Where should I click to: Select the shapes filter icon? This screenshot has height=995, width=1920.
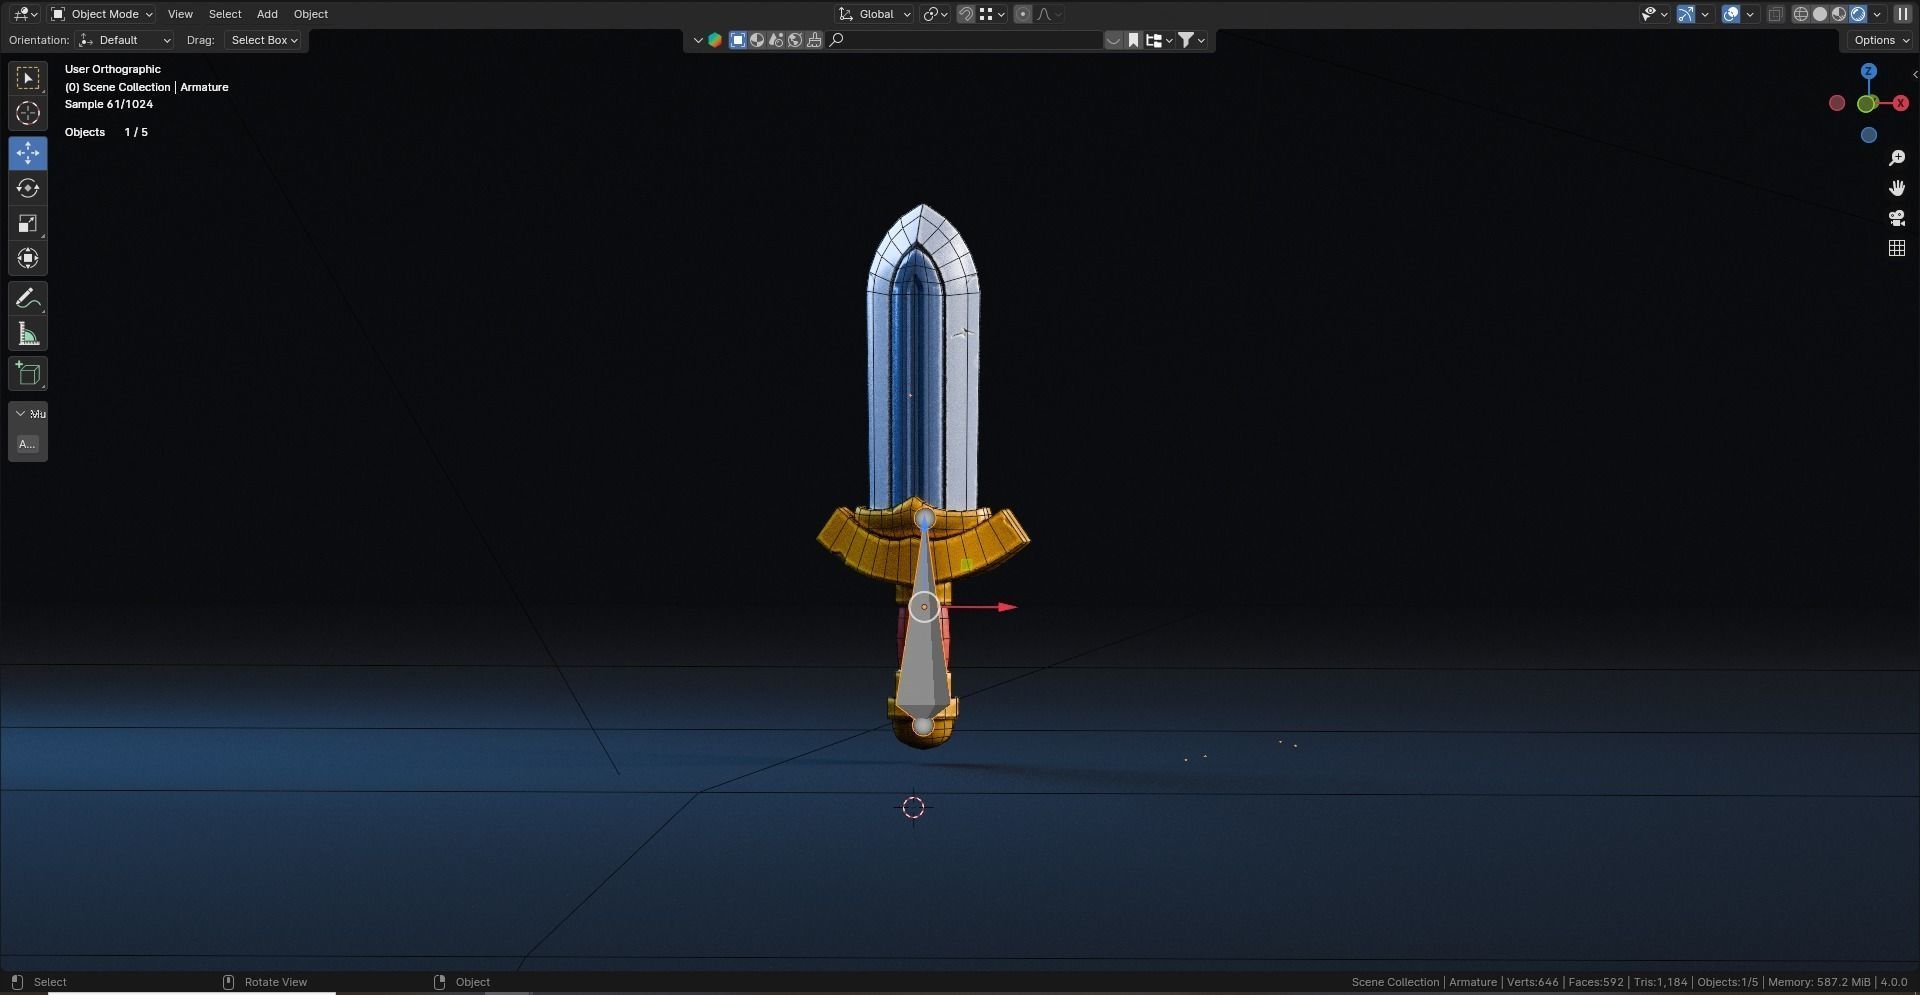click(776, 40)
